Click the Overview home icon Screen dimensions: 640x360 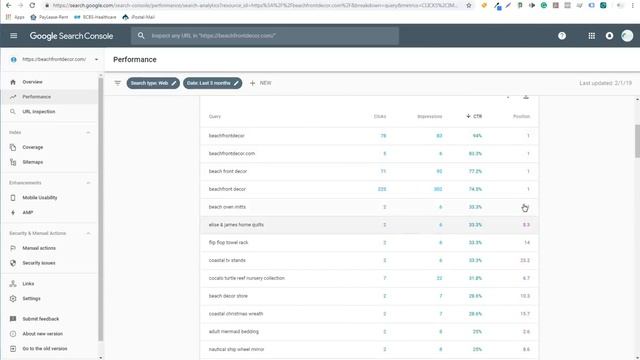[13, 82]
